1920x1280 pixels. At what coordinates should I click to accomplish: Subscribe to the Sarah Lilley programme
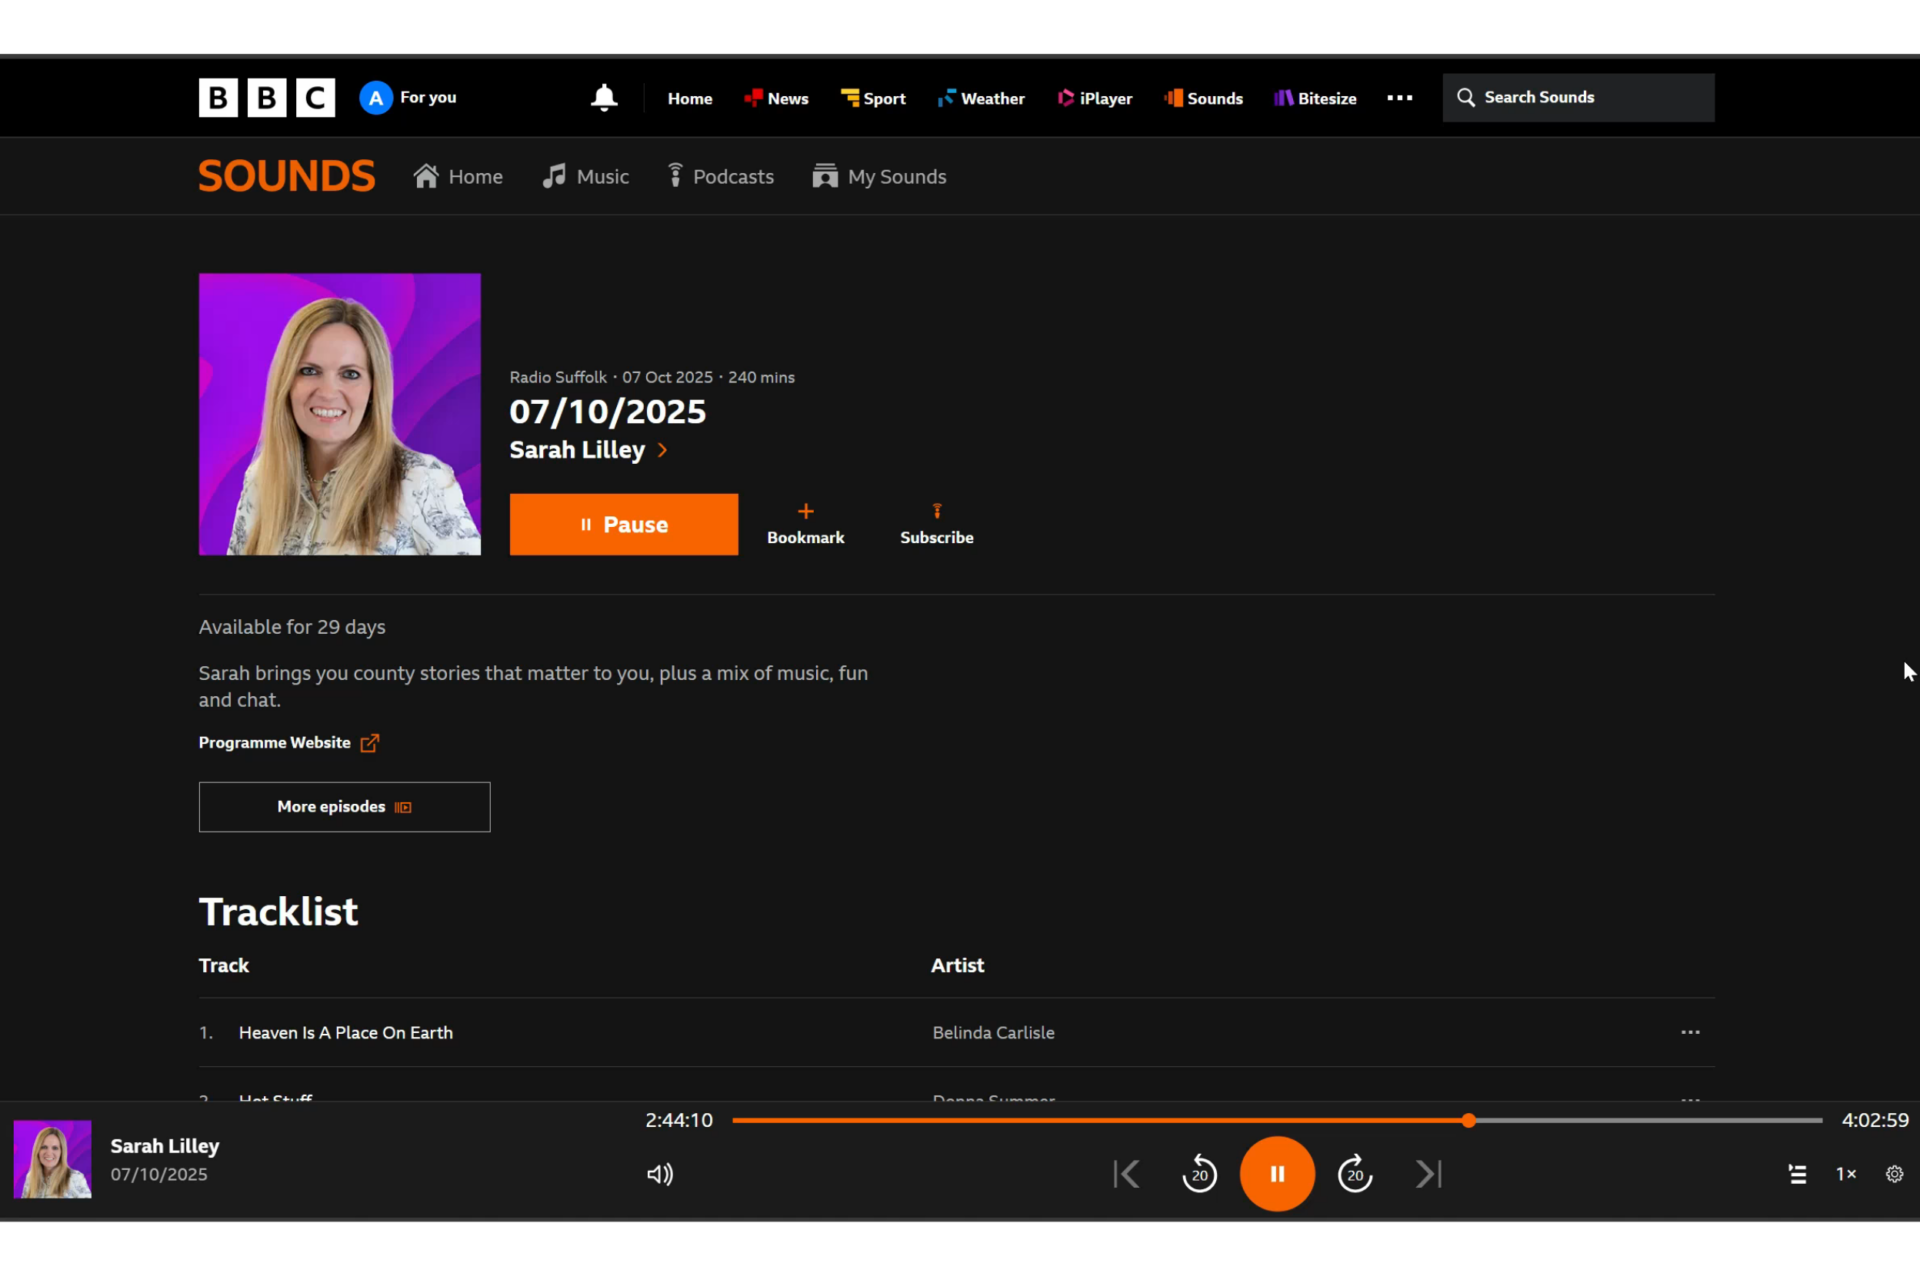click(936, 524)
